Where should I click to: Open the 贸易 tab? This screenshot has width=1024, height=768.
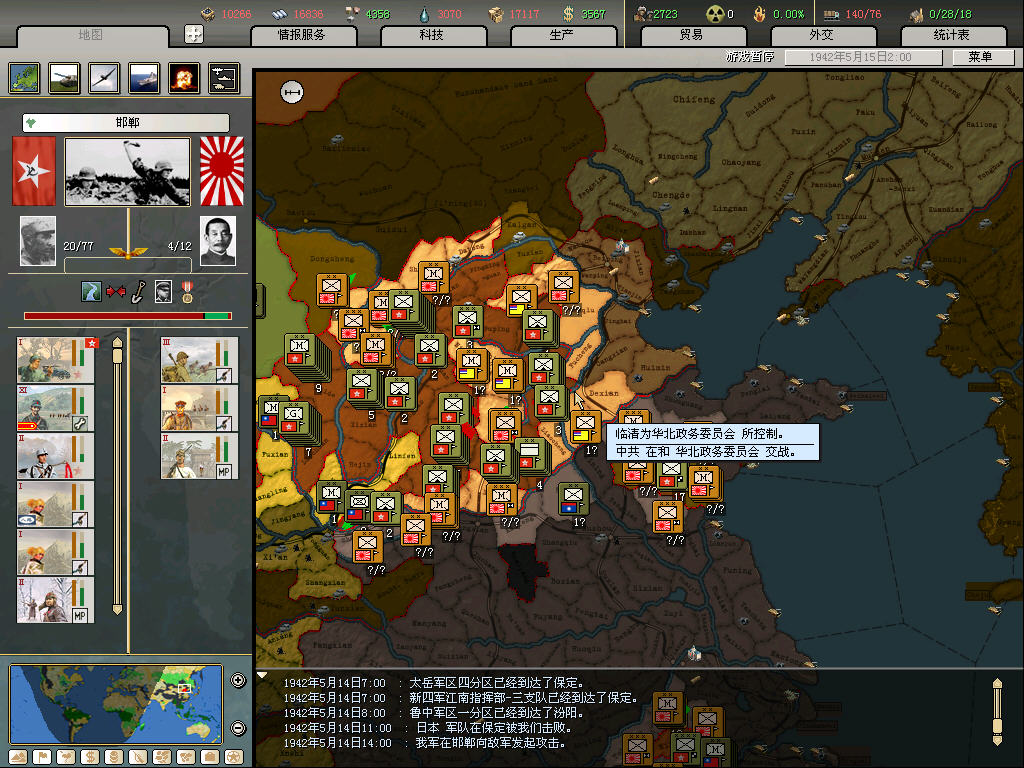(x=693, y=35)
